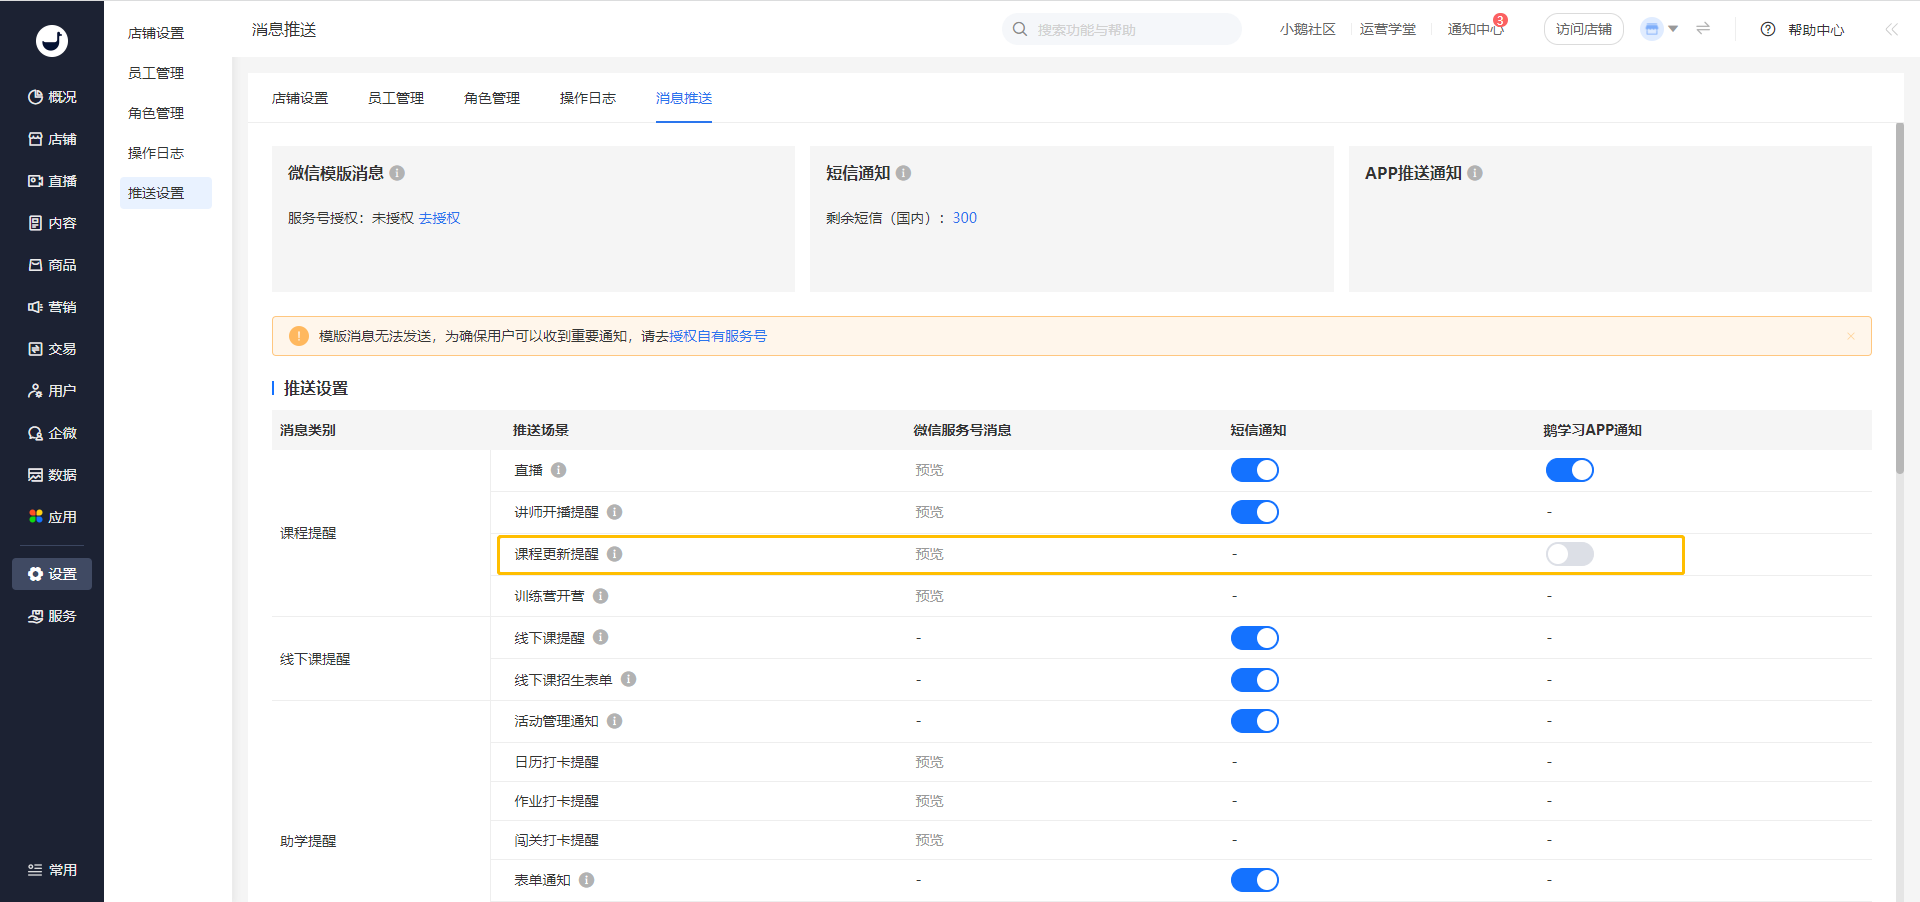Open the 通知中心 notification badge

pos(1499,21)
